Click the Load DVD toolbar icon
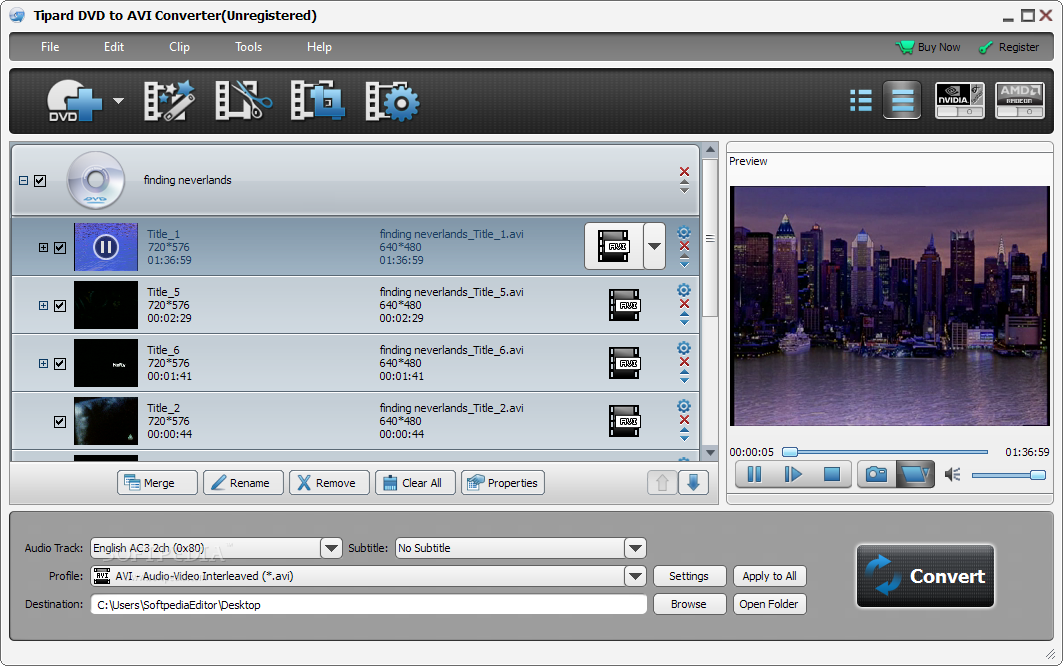This screenshot has height=666, width=1063. pyautogui.click(x=74, y=101)
